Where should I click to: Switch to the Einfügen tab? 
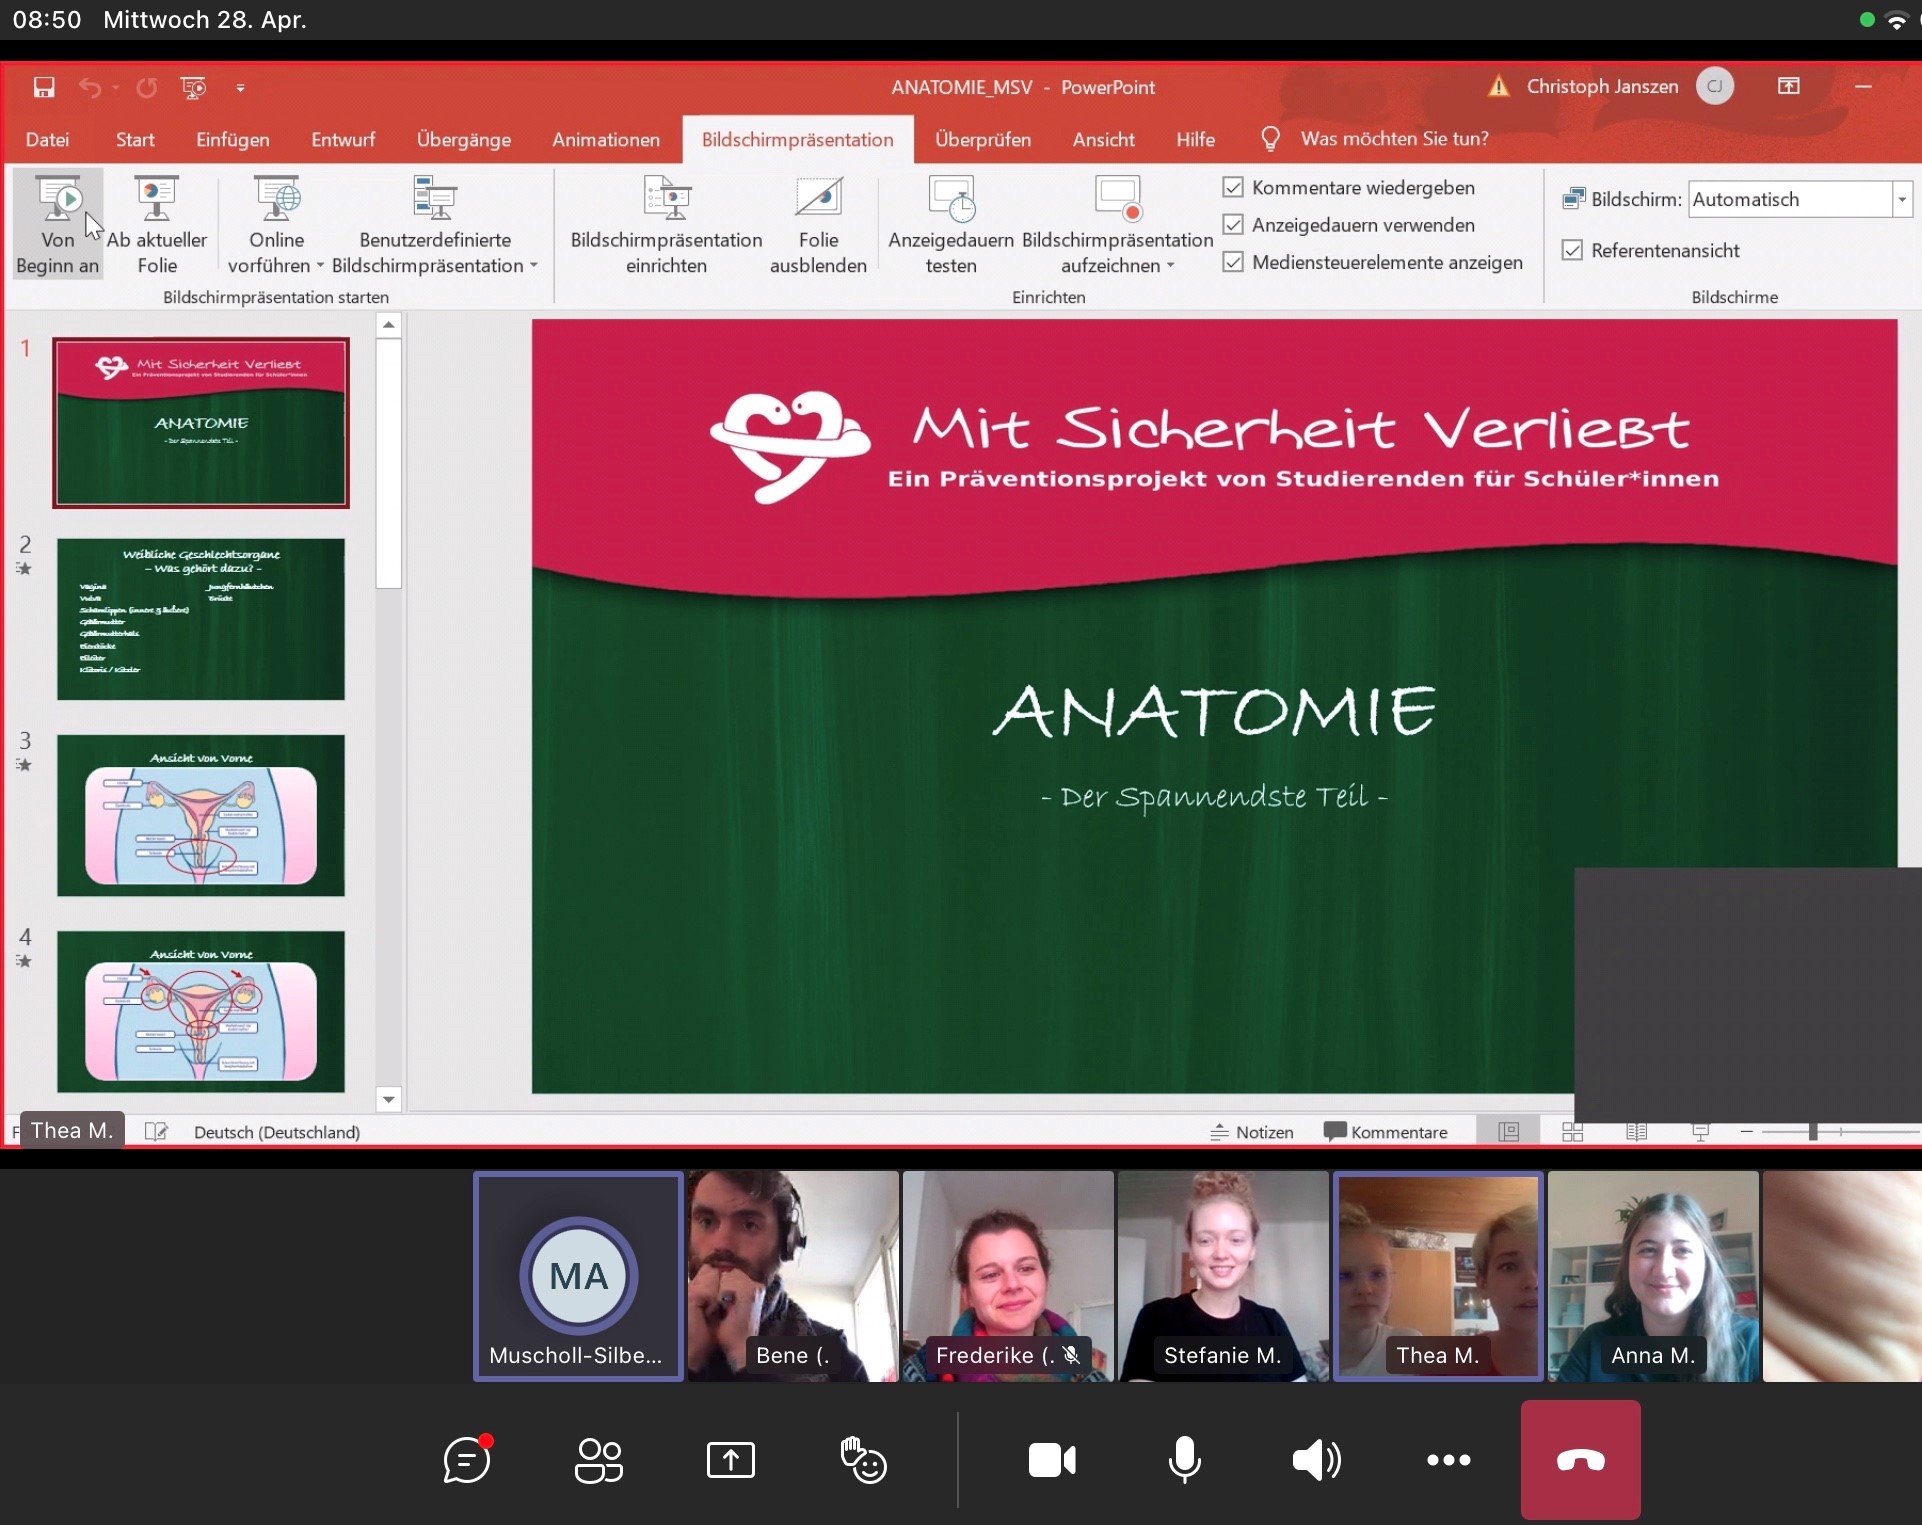click(233, 139)
